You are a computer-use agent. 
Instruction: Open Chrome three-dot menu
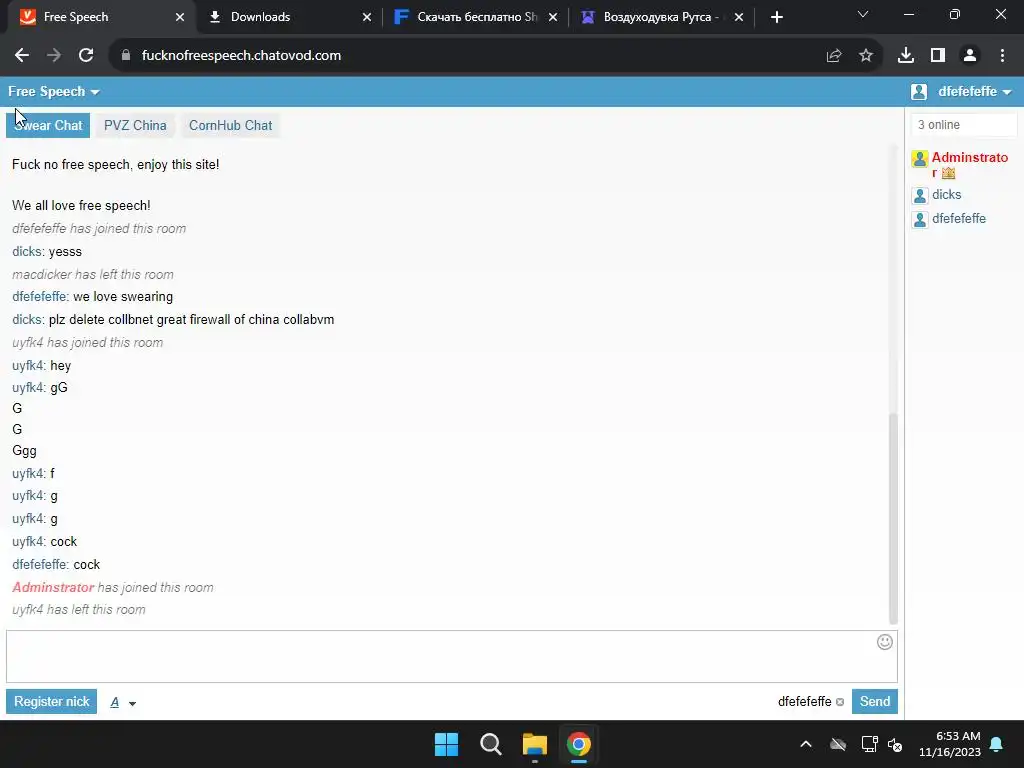[1002, 56]
